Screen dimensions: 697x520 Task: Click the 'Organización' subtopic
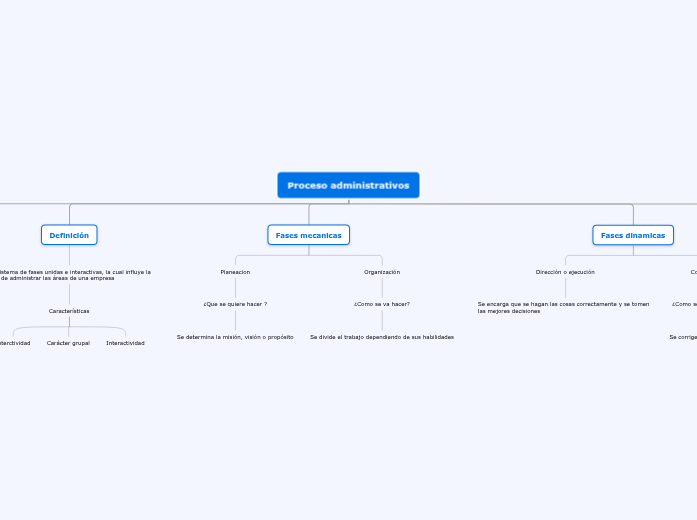(382, 272)
